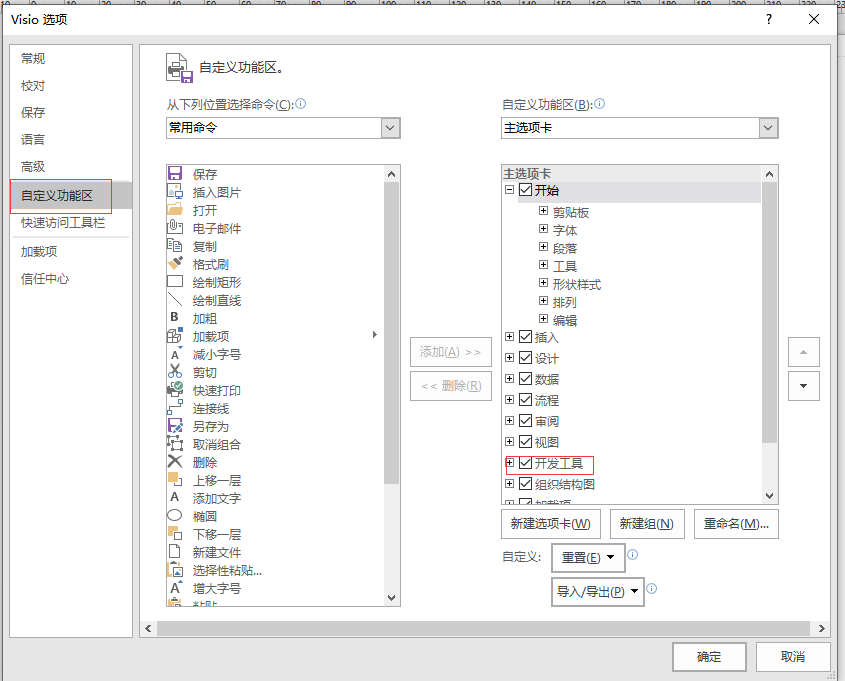Select the 增大字号 grow font icon
This screenshot has height=681, width=845.
tap(175, 588)
